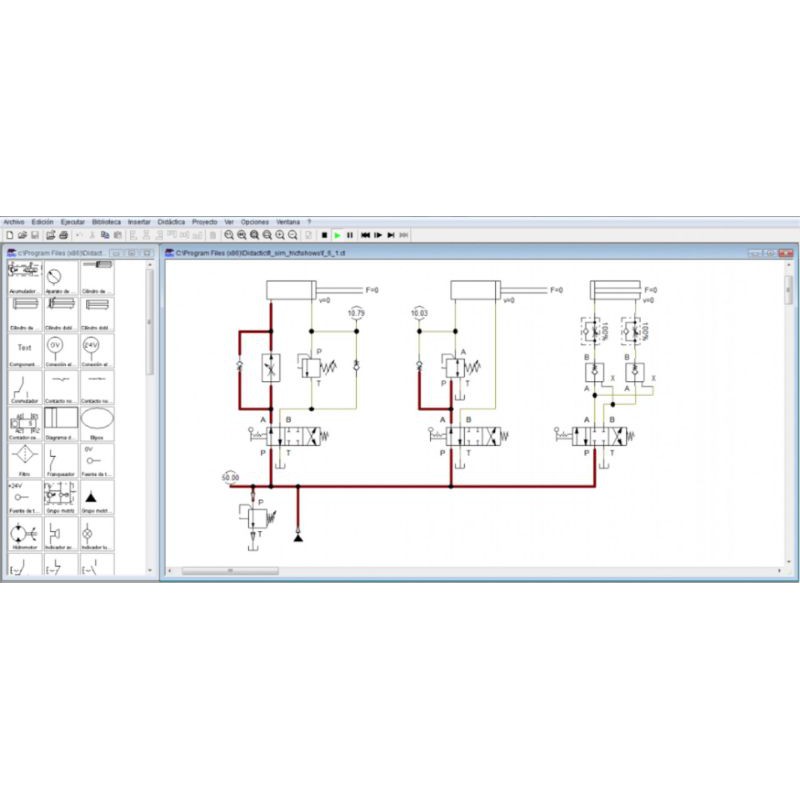Open the Proyecto menu
Viewport: 800px width, 800px height.
204,222
